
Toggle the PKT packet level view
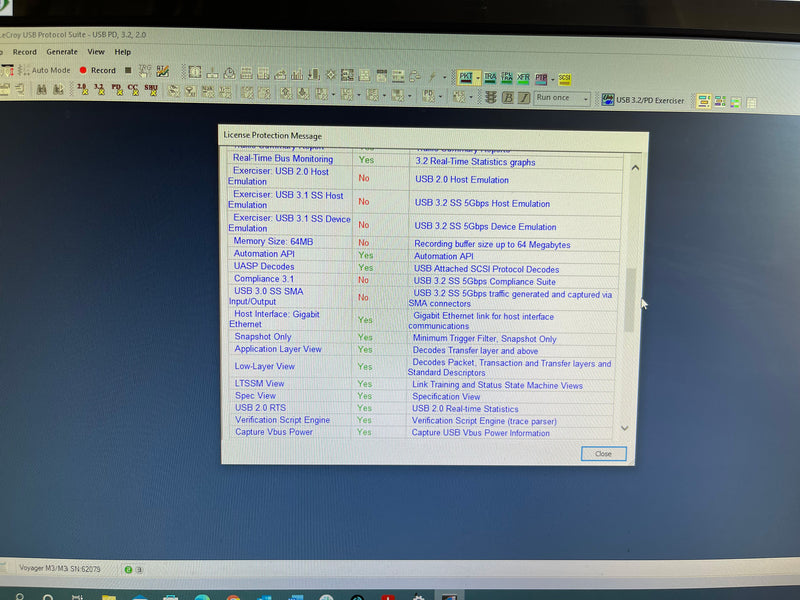tap(465, 77)
